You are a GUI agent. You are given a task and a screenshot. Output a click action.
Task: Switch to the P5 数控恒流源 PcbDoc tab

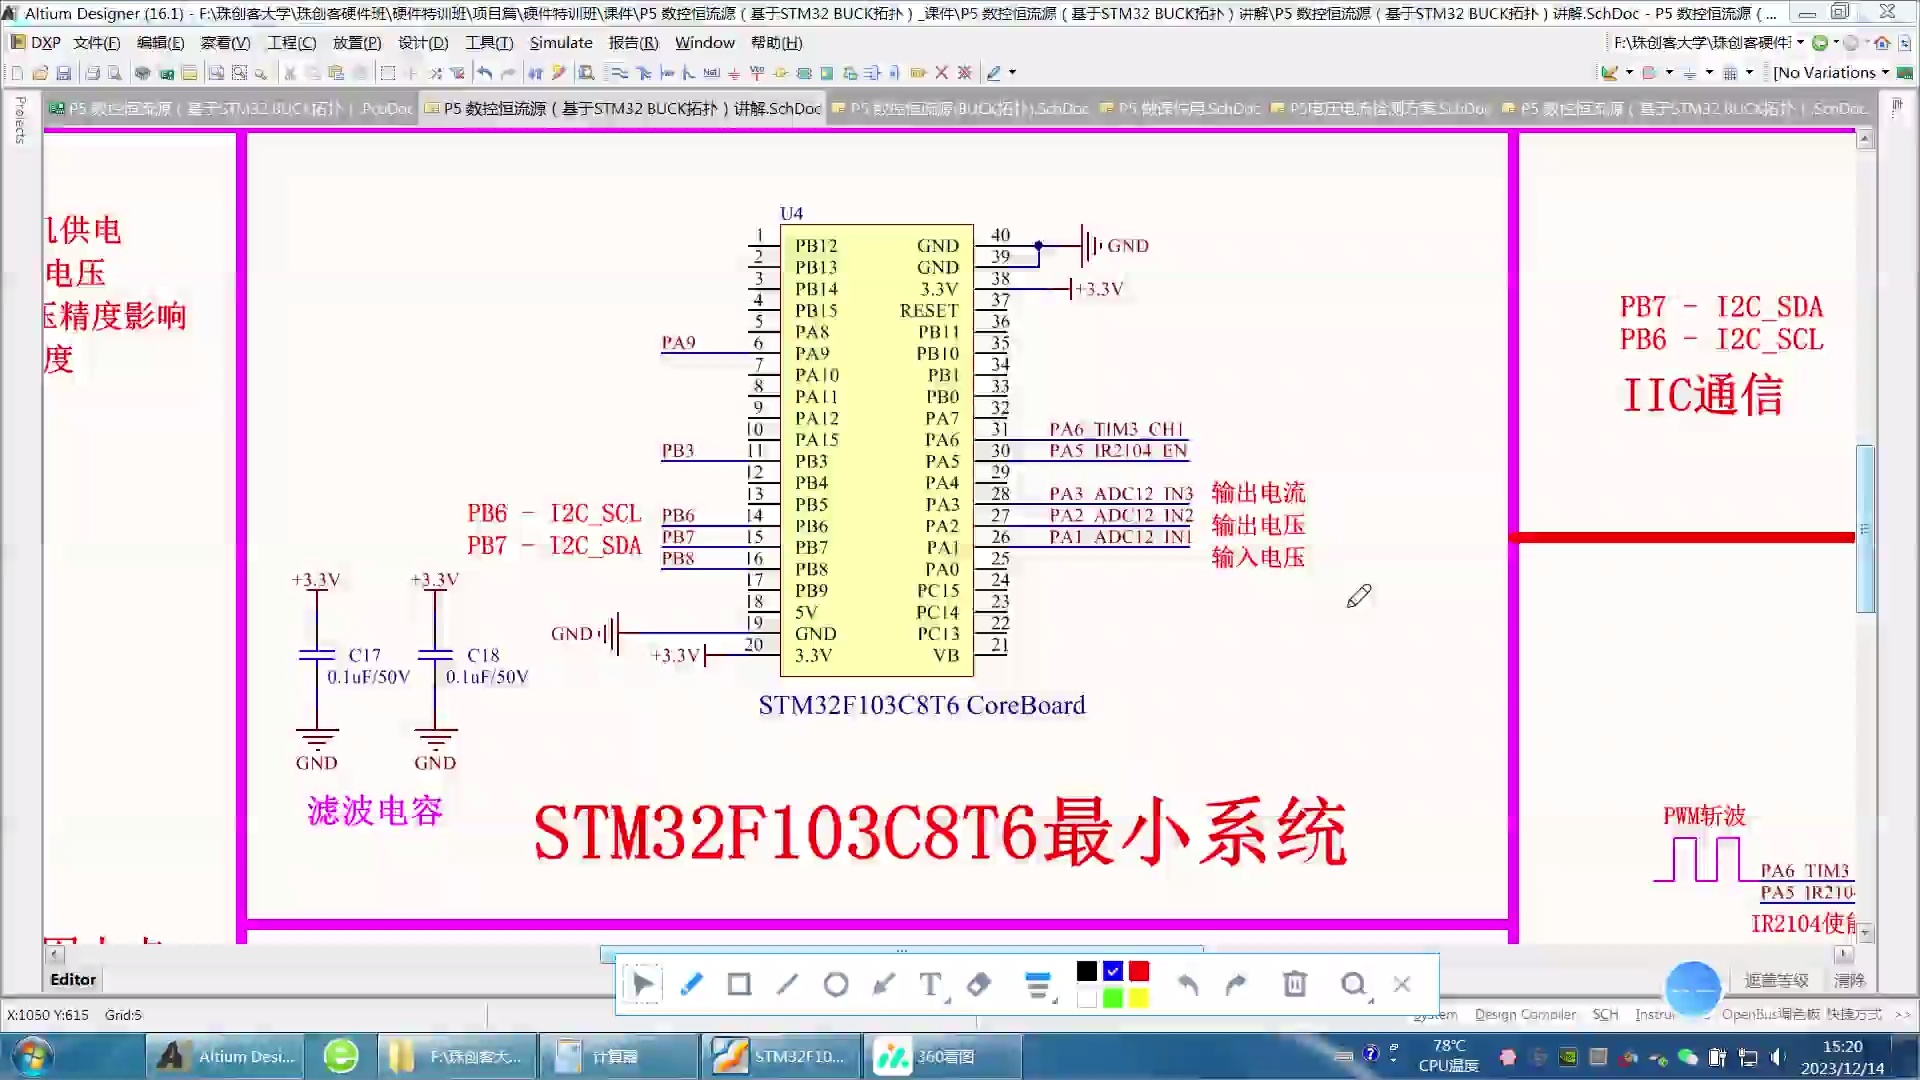(x=230, y=108)
